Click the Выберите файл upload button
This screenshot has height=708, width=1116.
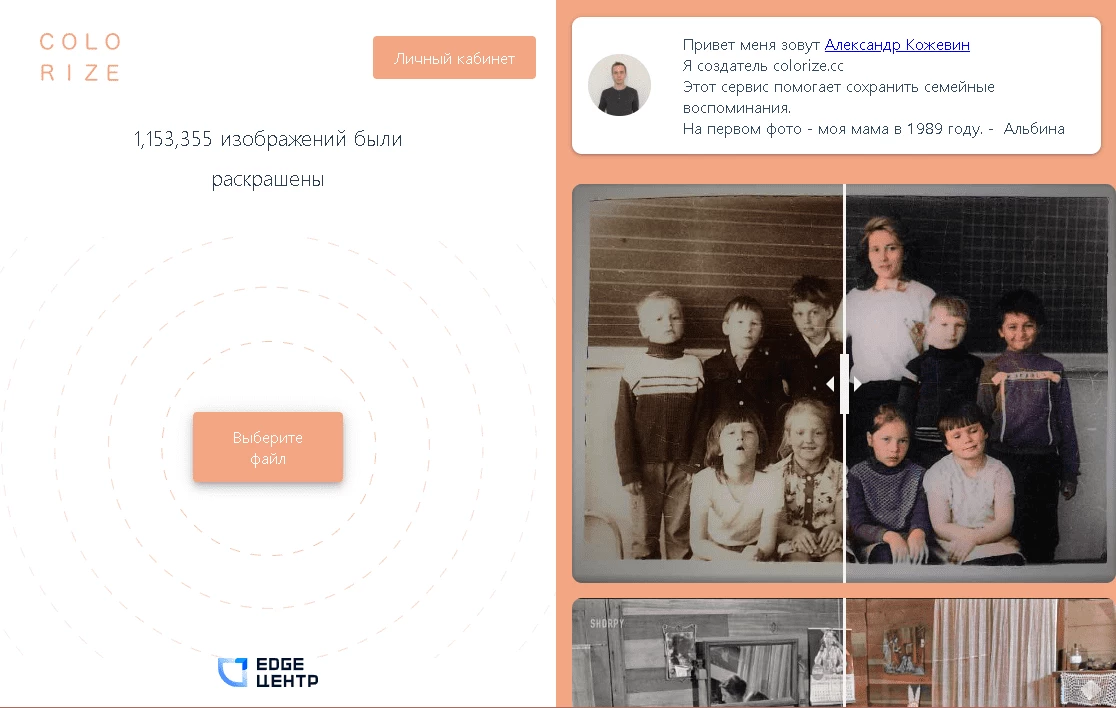pyautogui.click(x=268, y=448)
